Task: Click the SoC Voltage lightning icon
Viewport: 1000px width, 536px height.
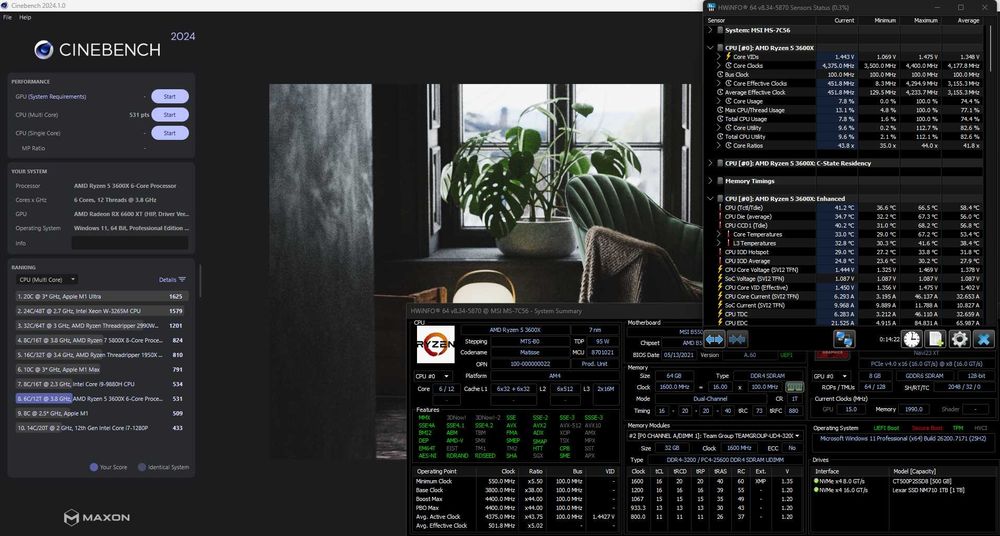Action: coord(721,278)
